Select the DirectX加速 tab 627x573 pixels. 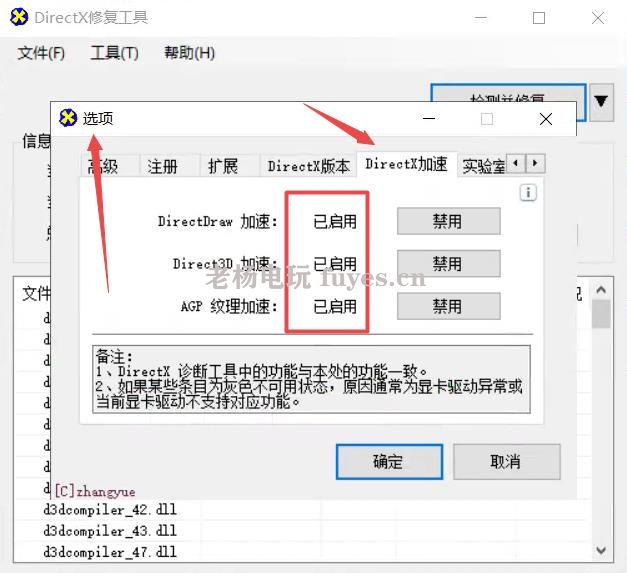coord(406,164)
